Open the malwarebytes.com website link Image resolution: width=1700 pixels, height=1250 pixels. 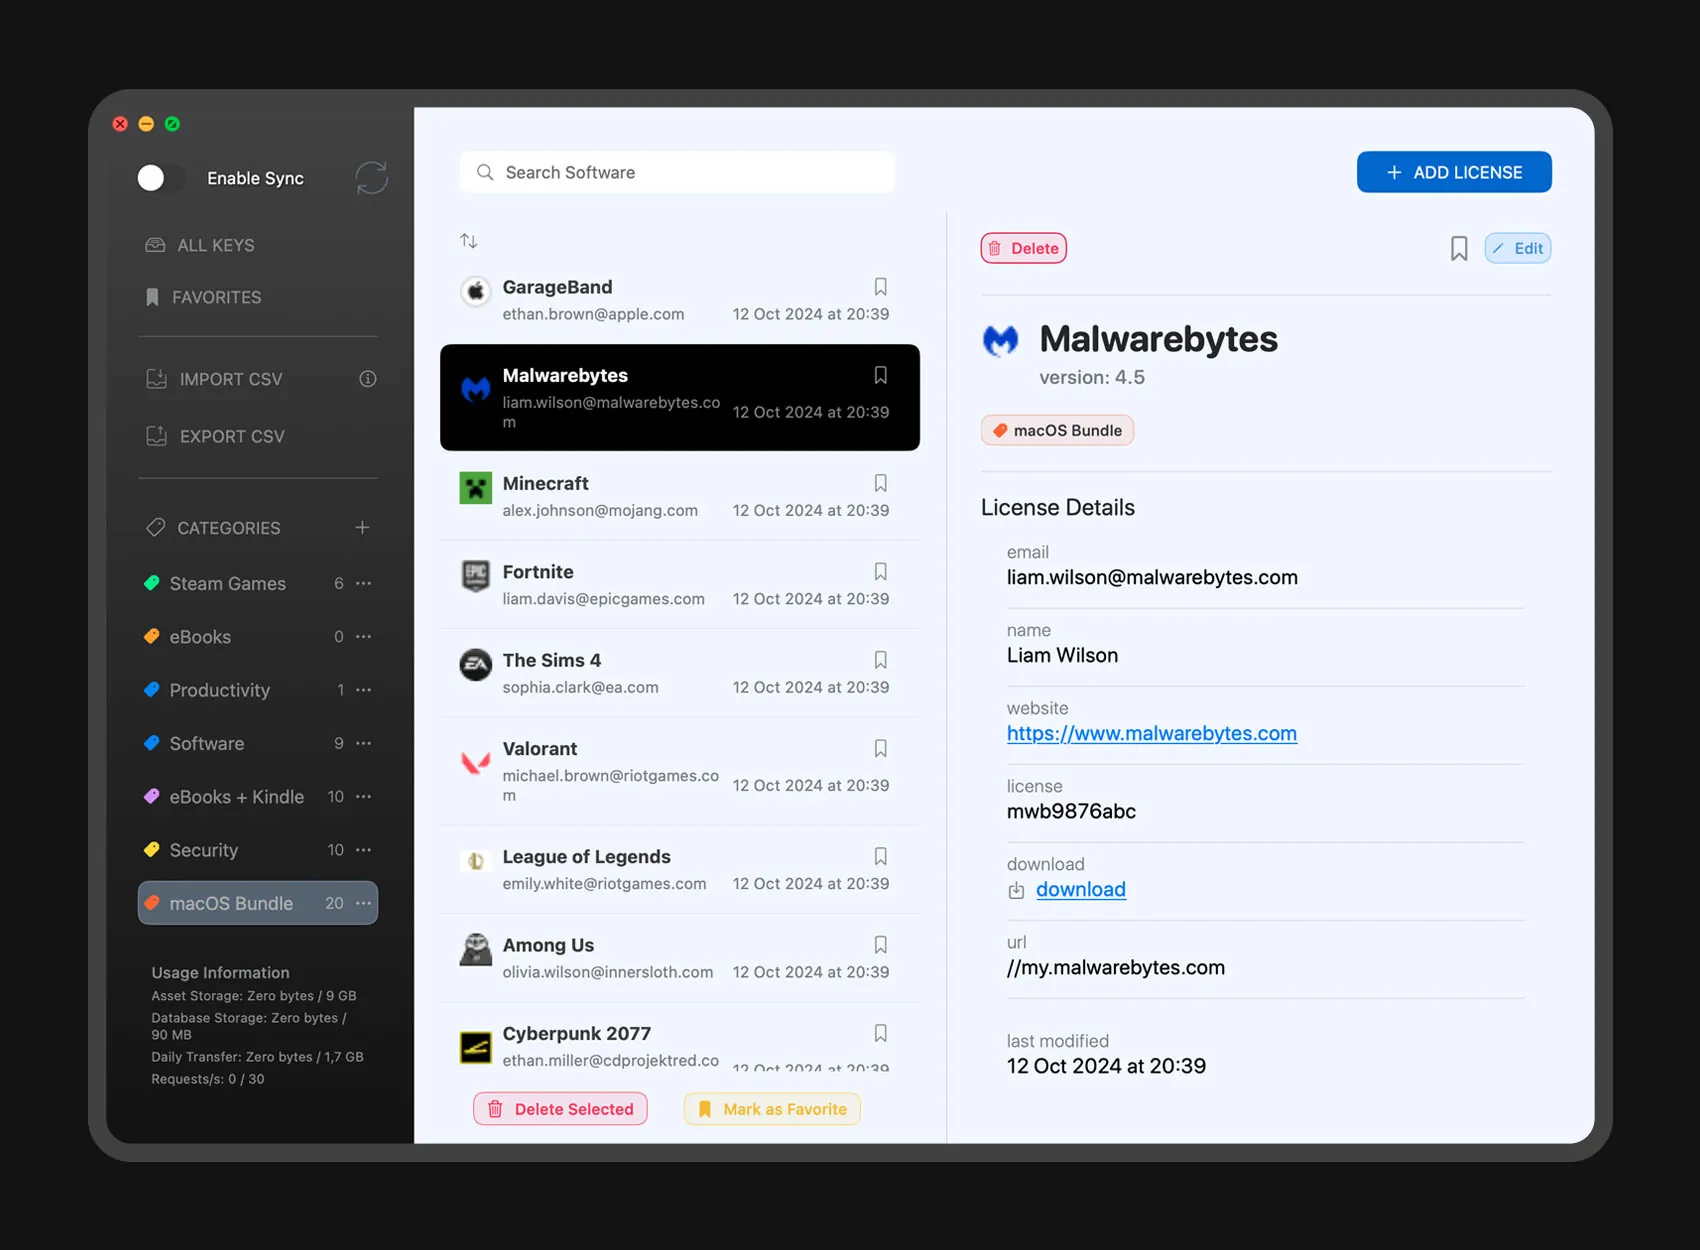[1152, 733]
